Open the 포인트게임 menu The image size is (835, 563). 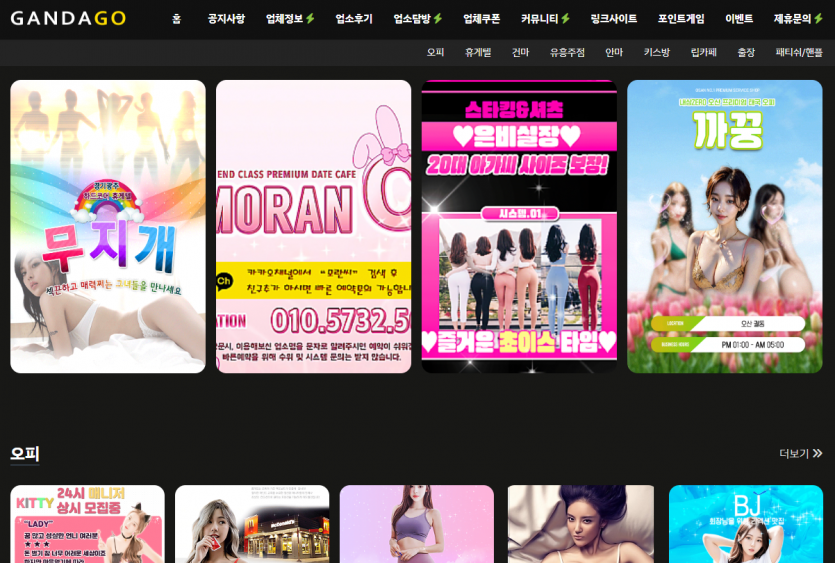pos(681,19)
